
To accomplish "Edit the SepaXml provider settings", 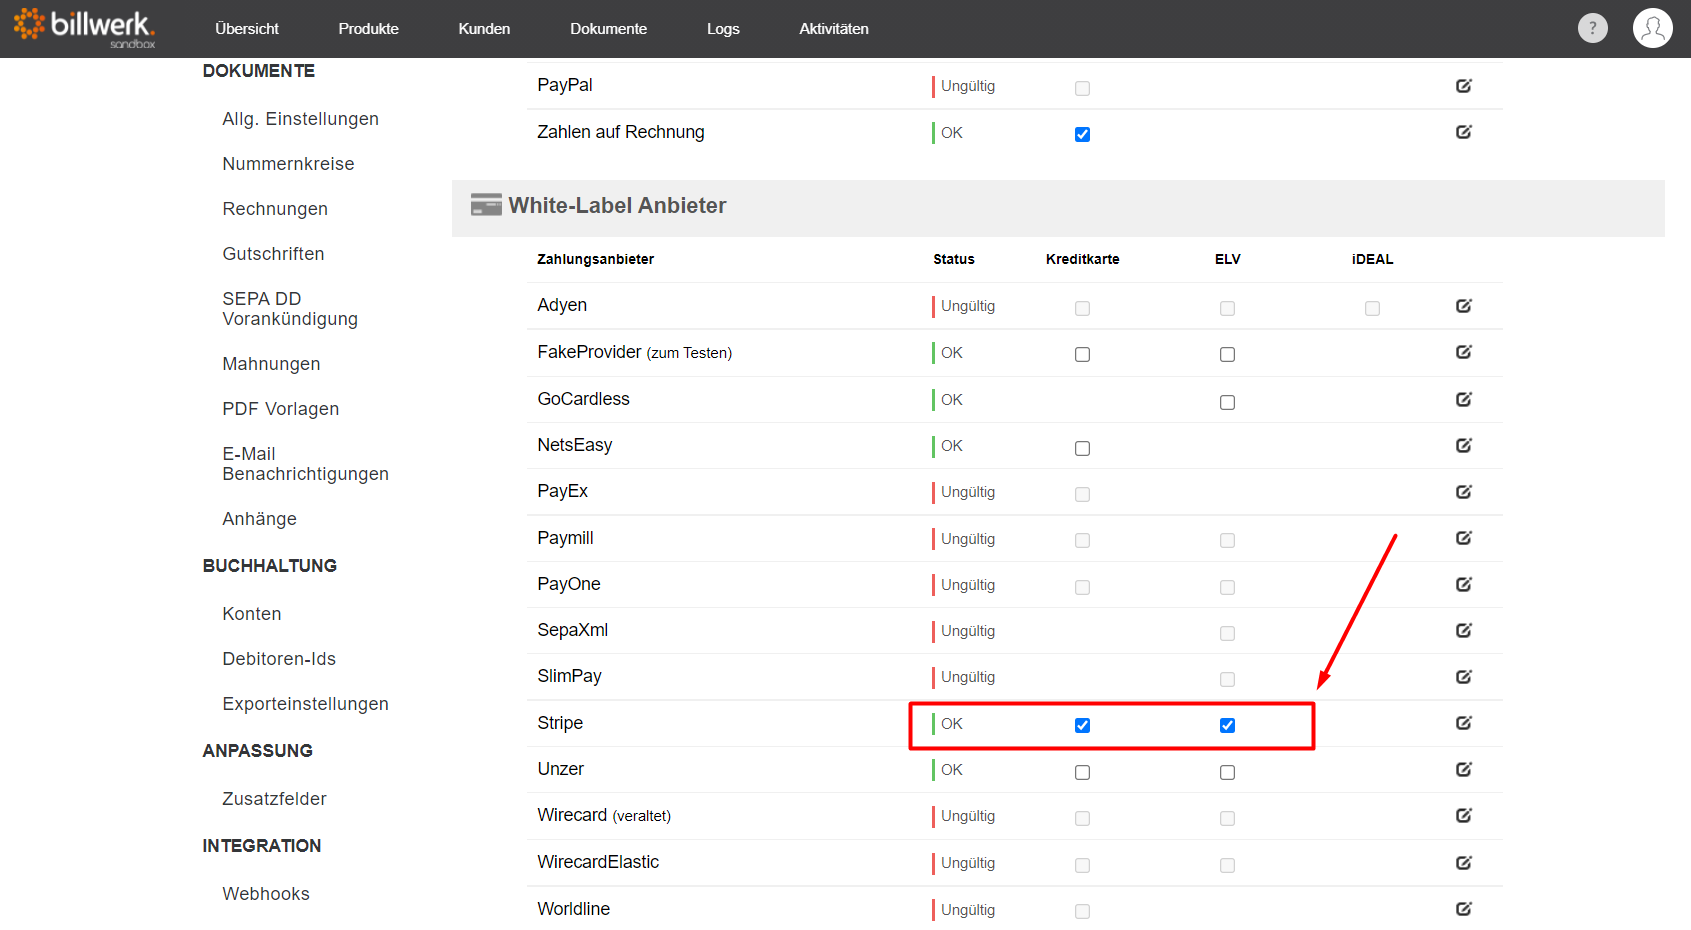I will tap(1464, 630).
